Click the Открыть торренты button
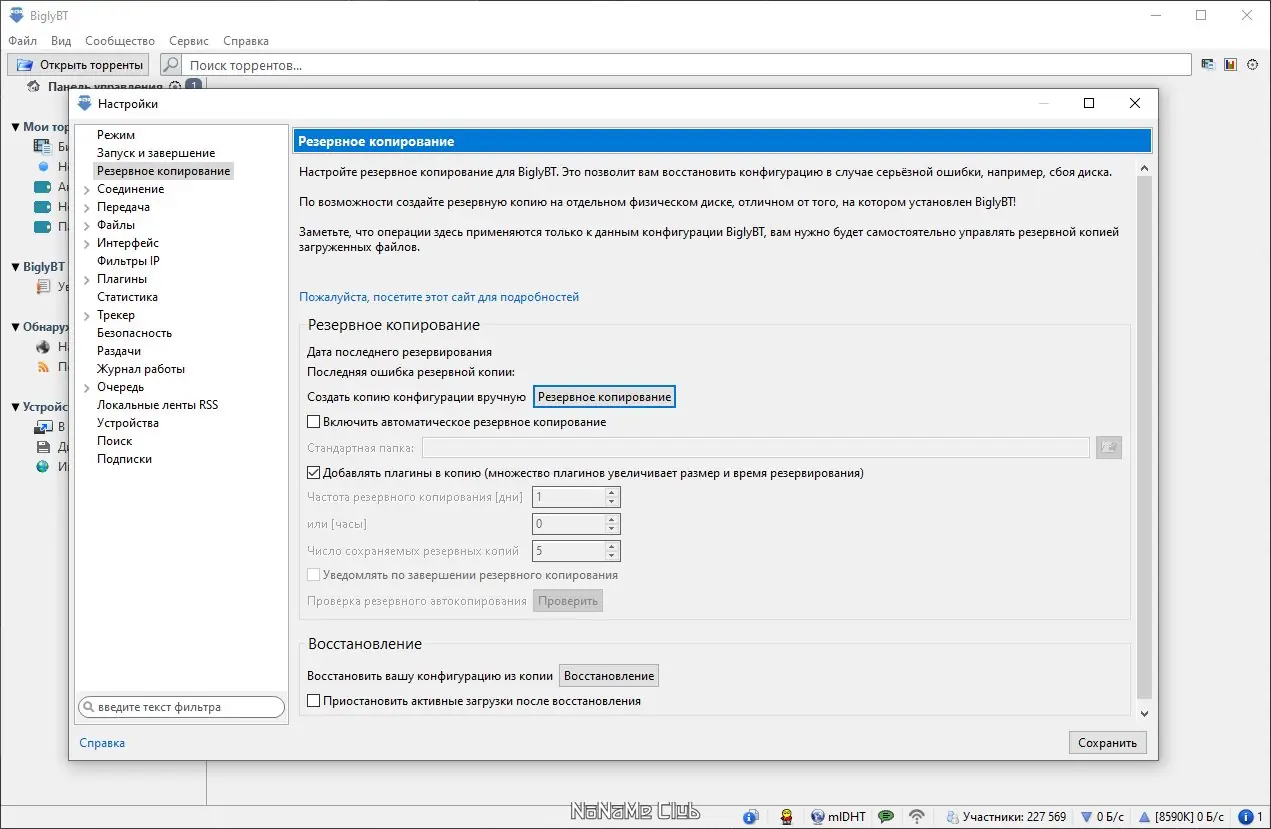Viewport: 1271px width, 829px height. coord(78,65)
